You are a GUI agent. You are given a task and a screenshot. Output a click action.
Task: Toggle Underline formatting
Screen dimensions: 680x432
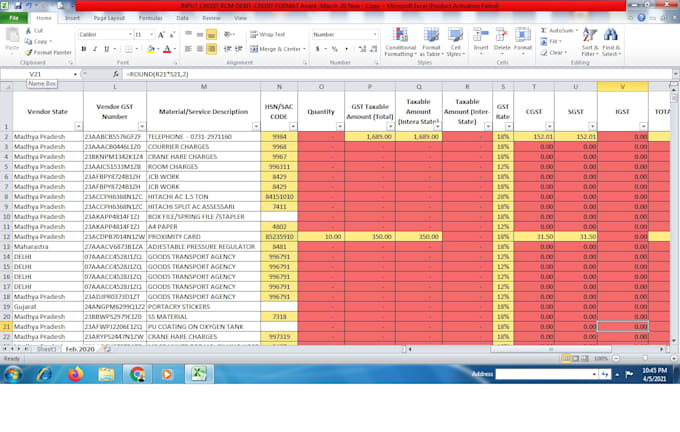click(106, 49)
